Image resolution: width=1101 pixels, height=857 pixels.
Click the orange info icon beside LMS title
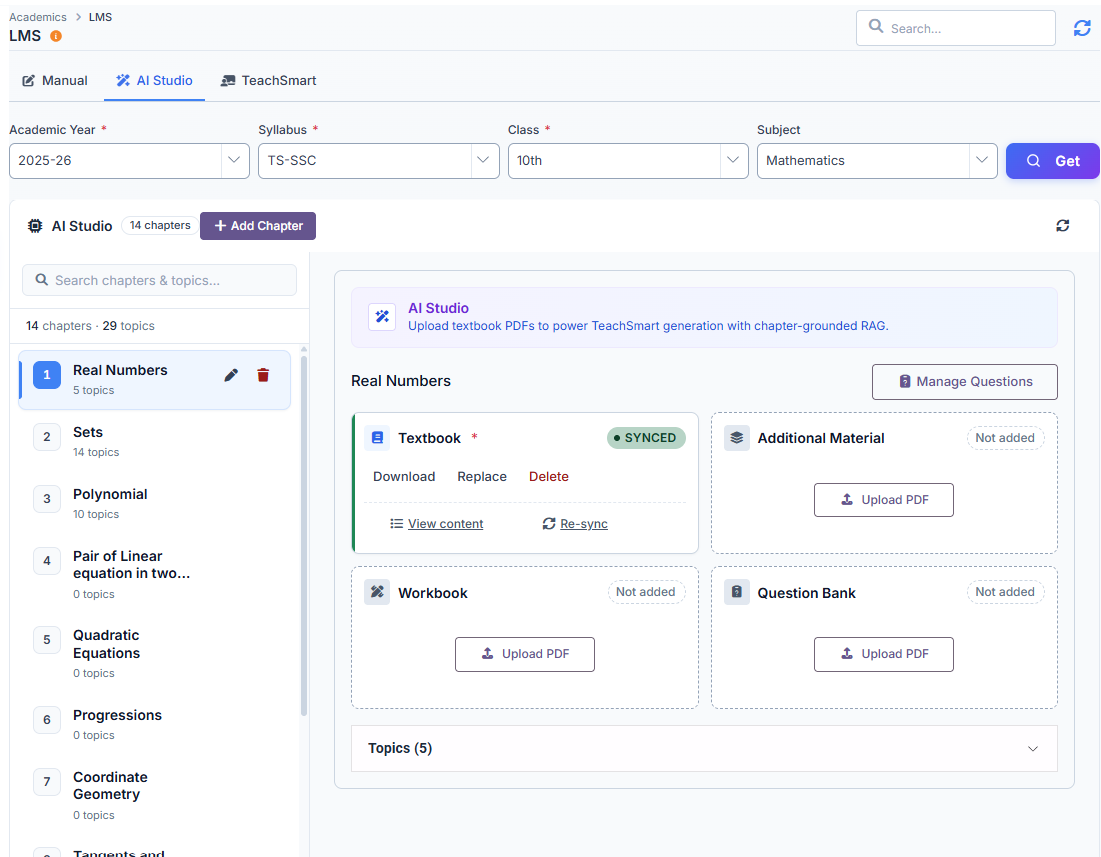pyautogui.click(x=56, y=36)
